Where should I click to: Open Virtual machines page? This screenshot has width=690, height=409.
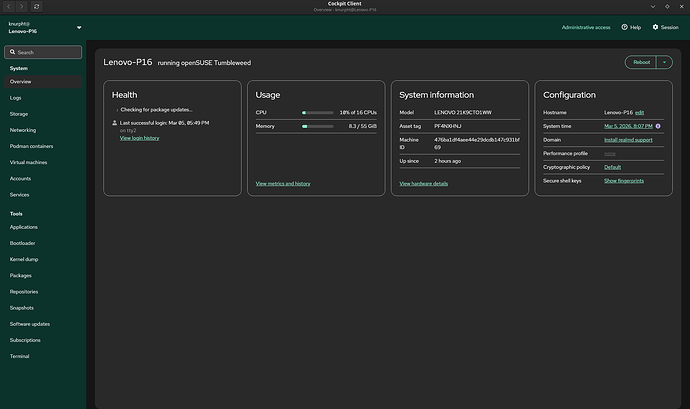[x=43, y=162]
